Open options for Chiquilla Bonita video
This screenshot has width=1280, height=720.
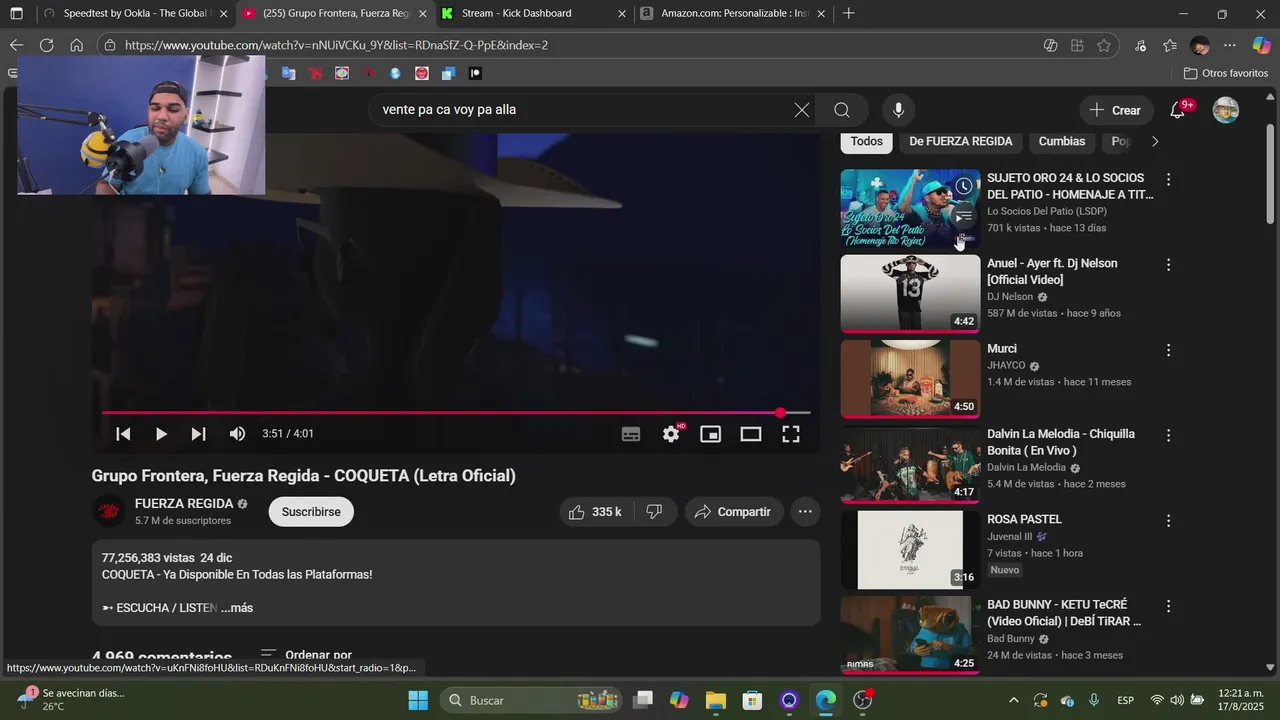(x=1168, y=436)
